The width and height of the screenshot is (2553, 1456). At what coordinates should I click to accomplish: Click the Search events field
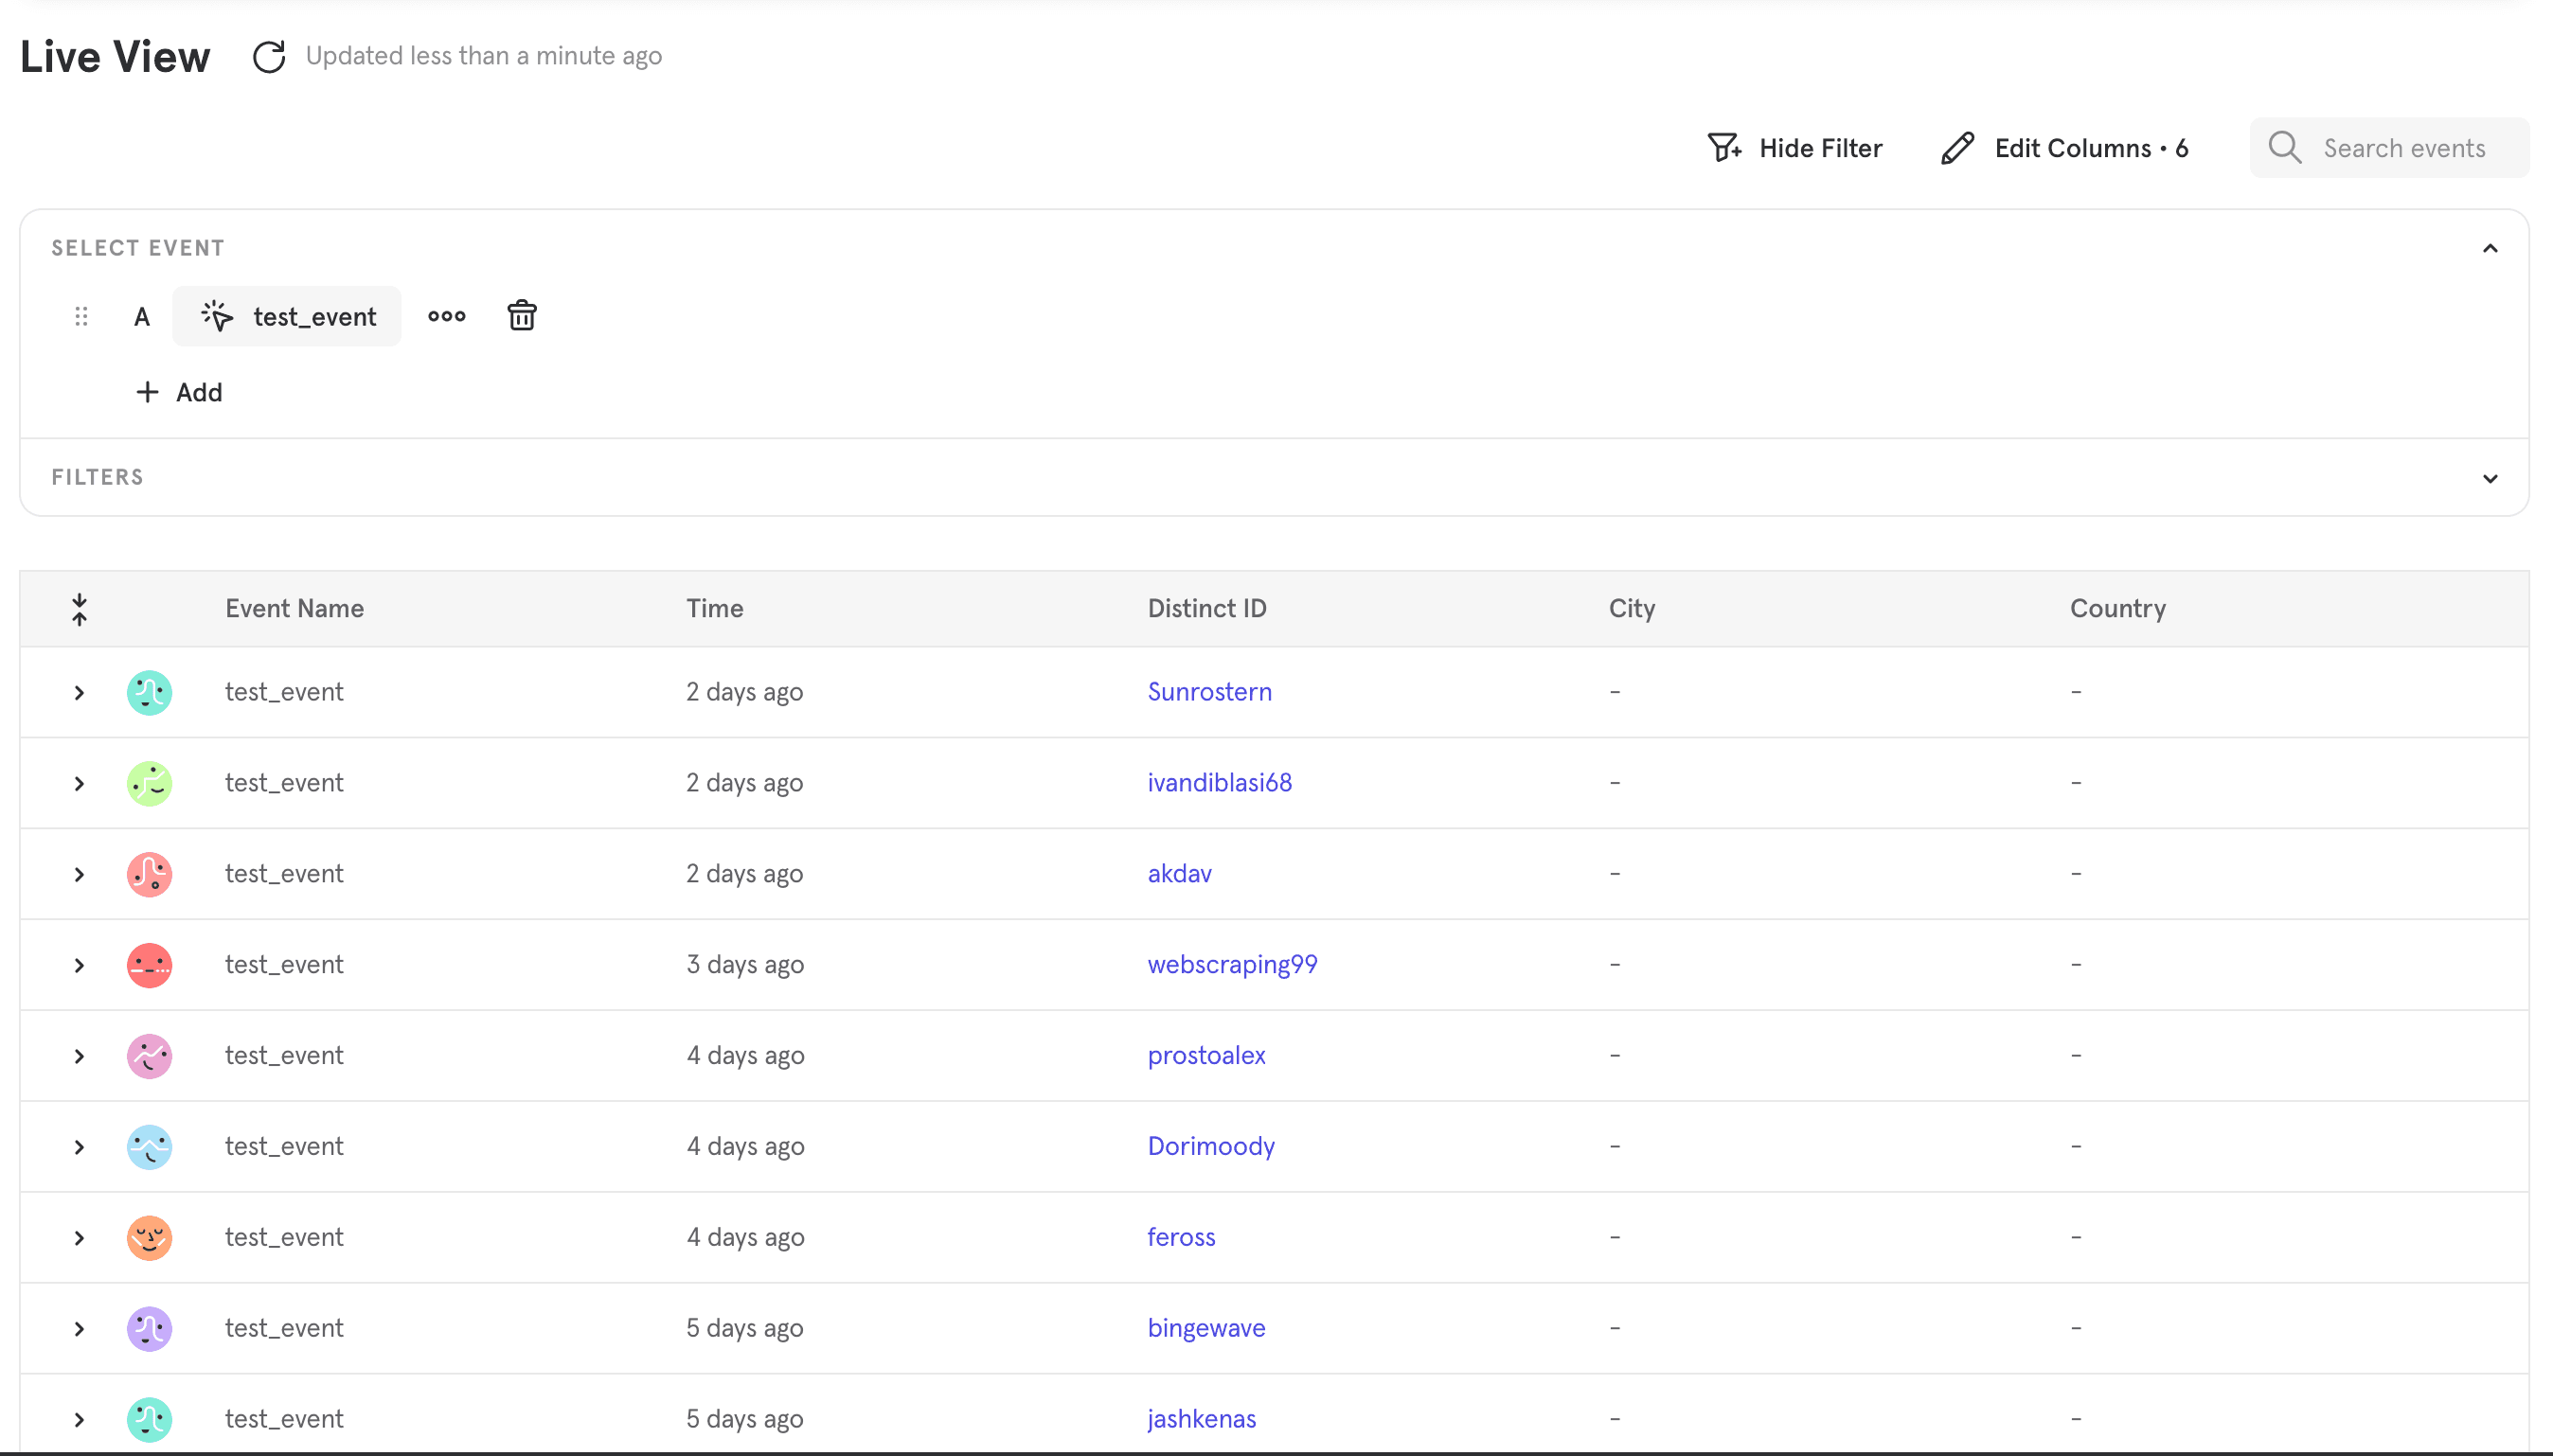[x=2403, y=148]
